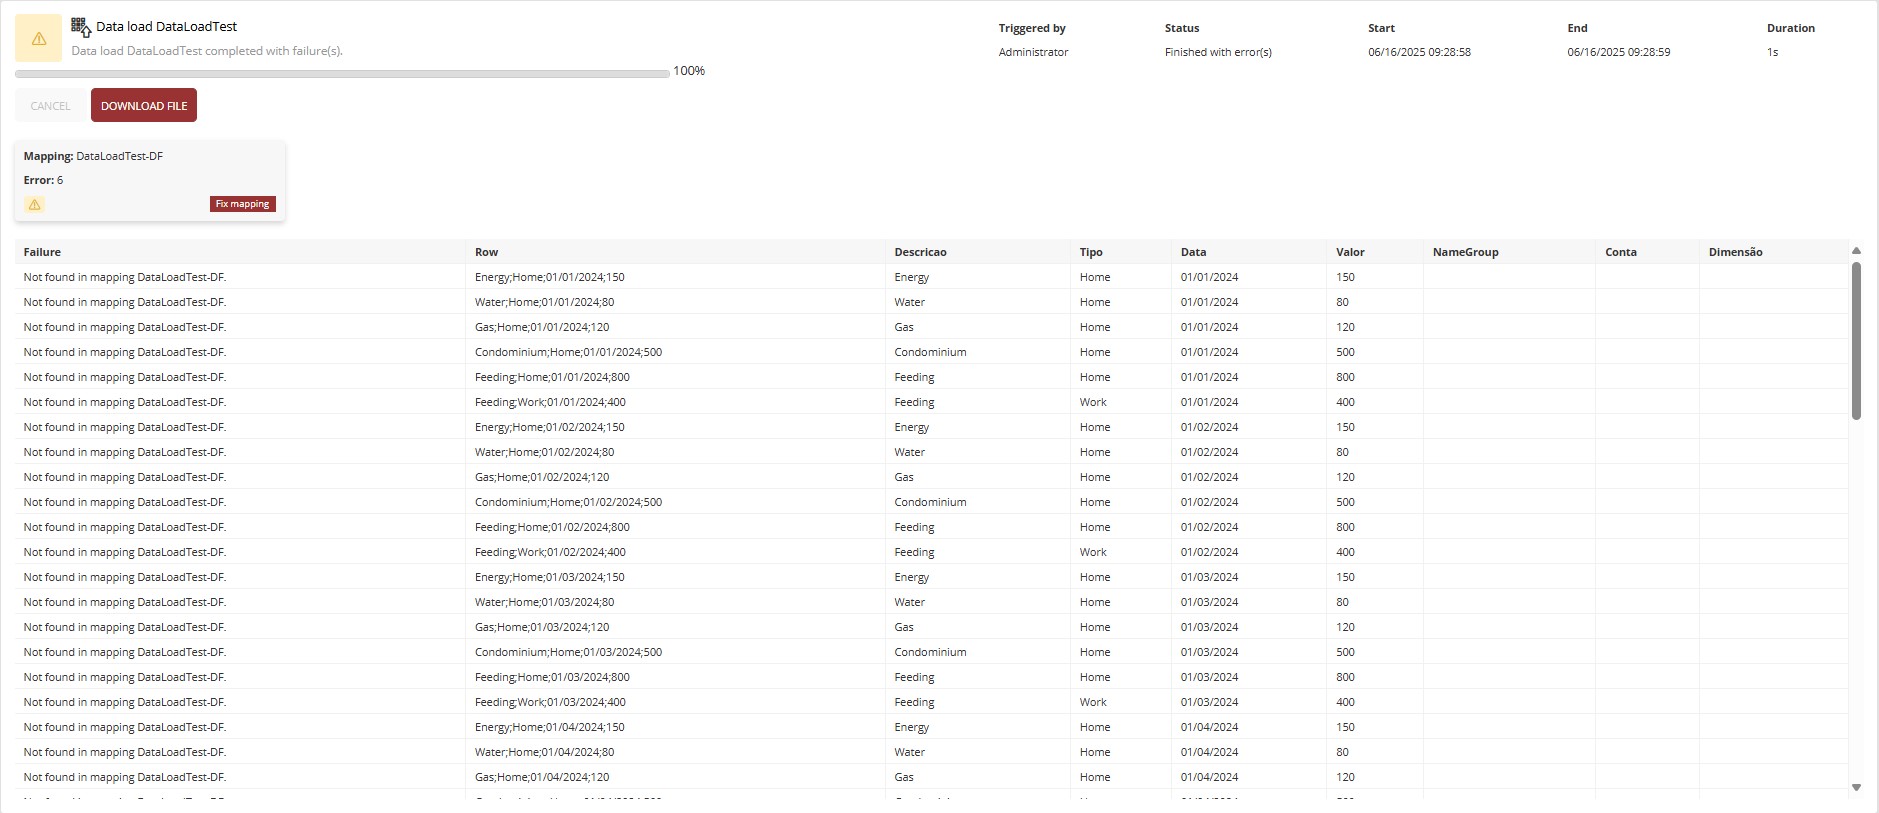Click the yellow warning icon beside the data load title
The image size is (1879, 813).
pos(39,39)
